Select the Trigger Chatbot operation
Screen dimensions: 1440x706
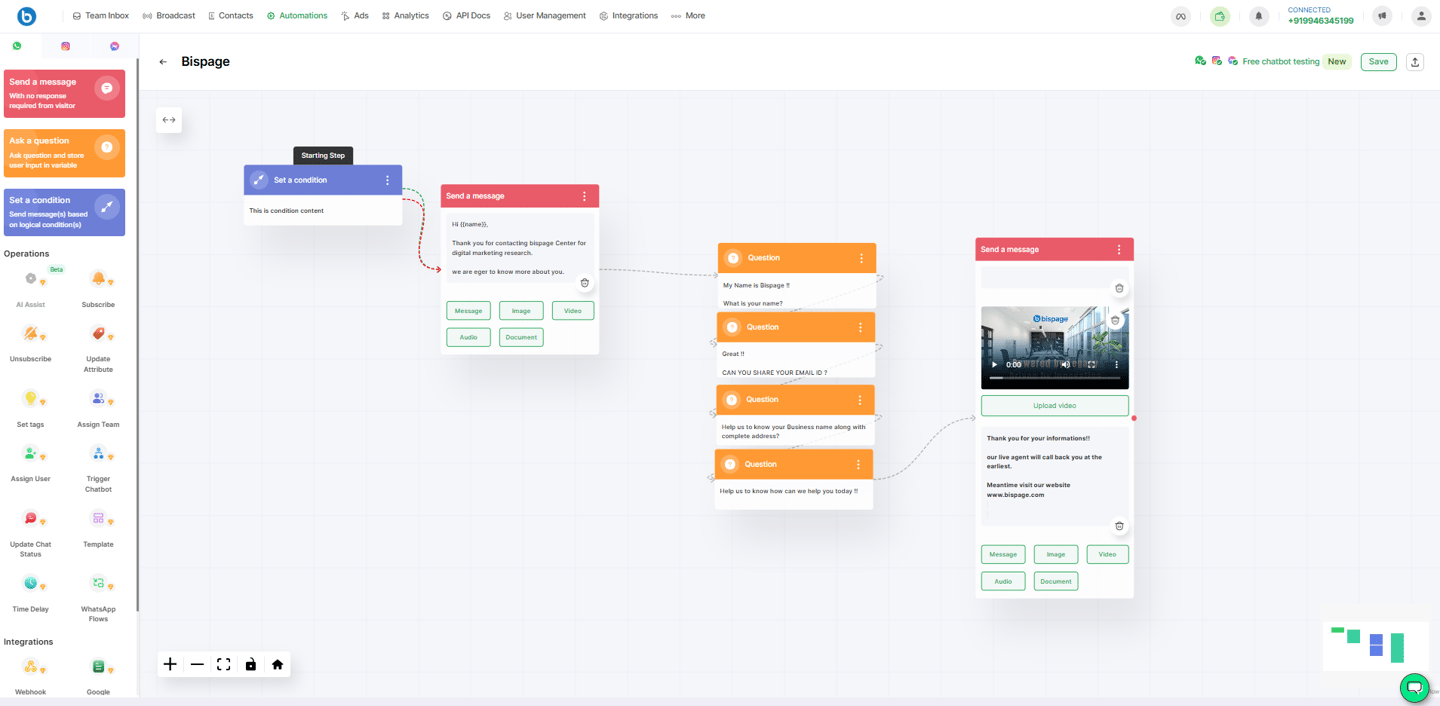click(x=98, y=467)
